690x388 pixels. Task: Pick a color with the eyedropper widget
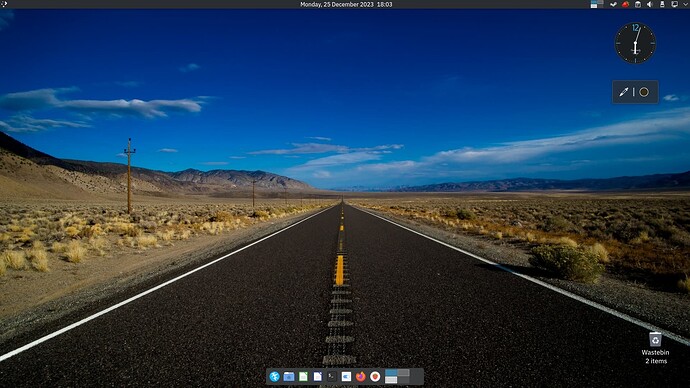624,92
